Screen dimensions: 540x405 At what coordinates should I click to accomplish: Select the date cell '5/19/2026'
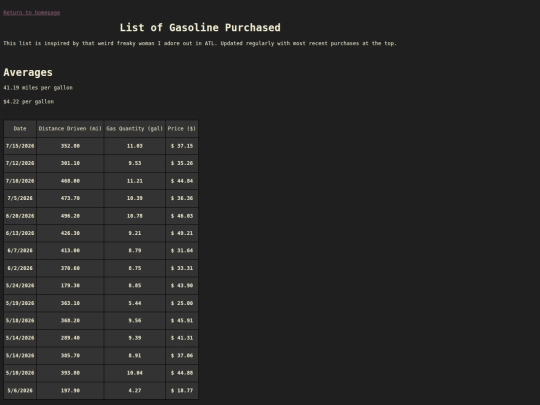tap(20, 303)
